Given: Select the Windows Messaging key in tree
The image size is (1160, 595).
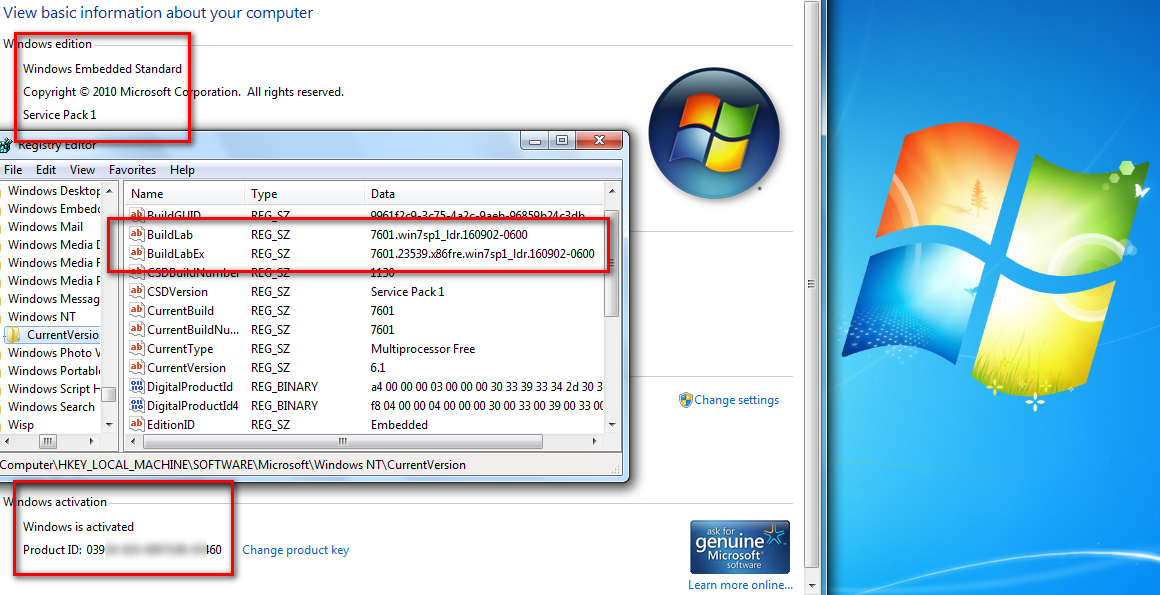Looking at the screenshot, I should 53,299.
